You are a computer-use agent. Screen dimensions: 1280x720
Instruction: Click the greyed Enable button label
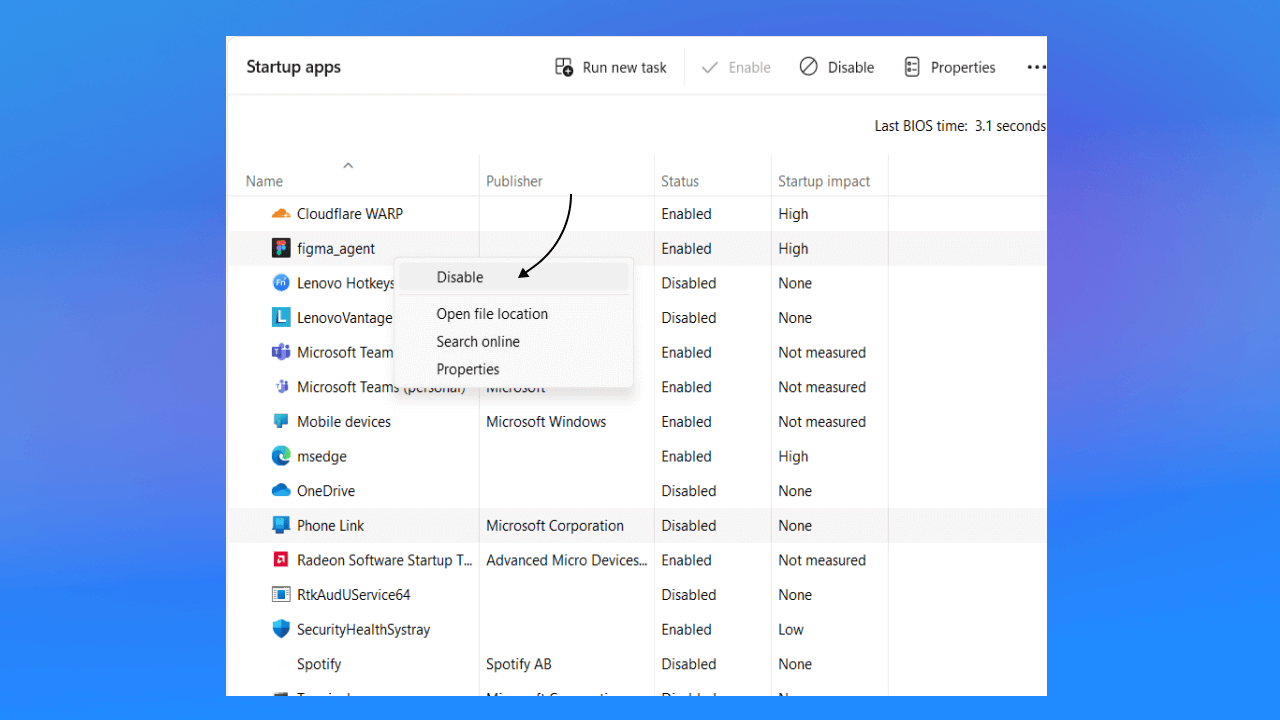coord(749,67)
